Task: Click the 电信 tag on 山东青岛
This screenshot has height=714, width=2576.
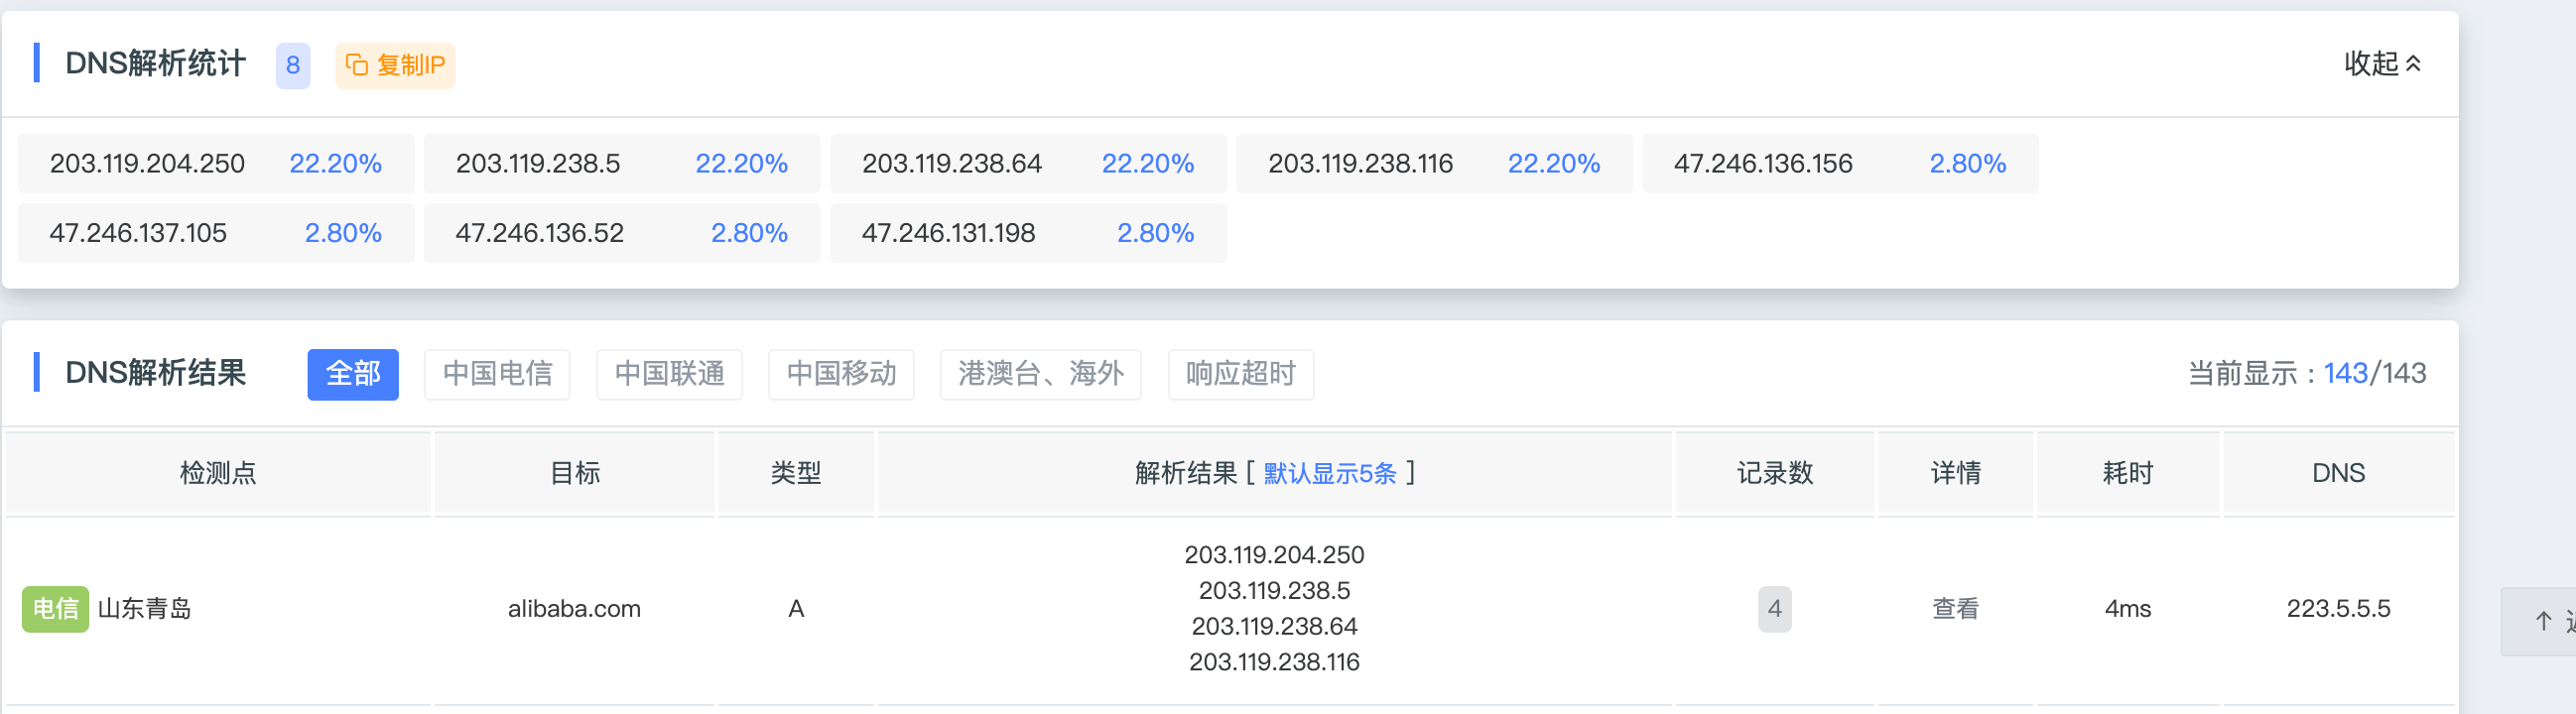Action: [55, 609]
